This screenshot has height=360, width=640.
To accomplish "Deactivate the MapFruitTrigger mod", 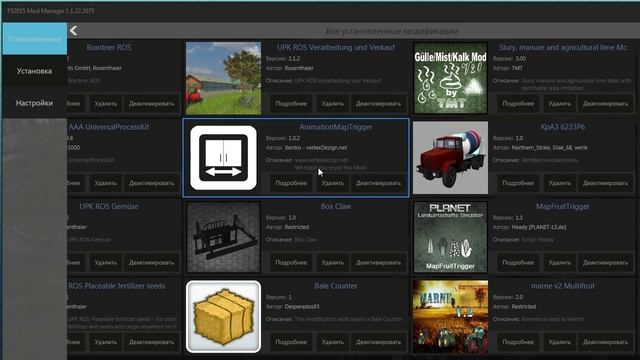I will pos(605,263).
